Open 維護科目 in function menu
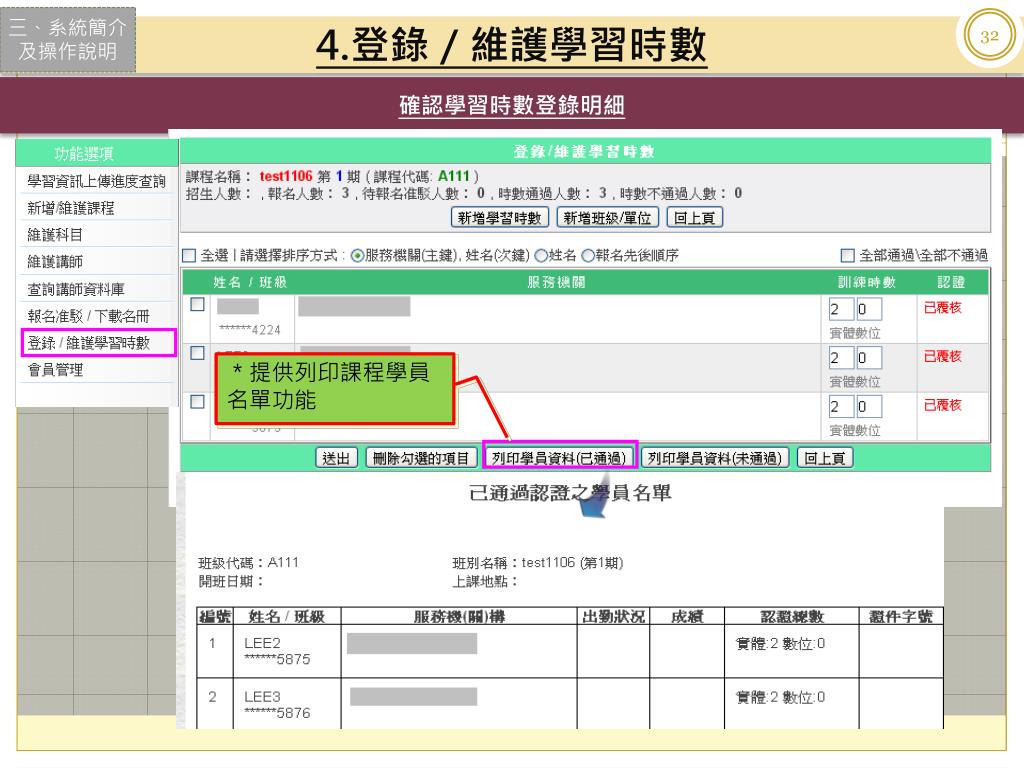 coord(55,236)
